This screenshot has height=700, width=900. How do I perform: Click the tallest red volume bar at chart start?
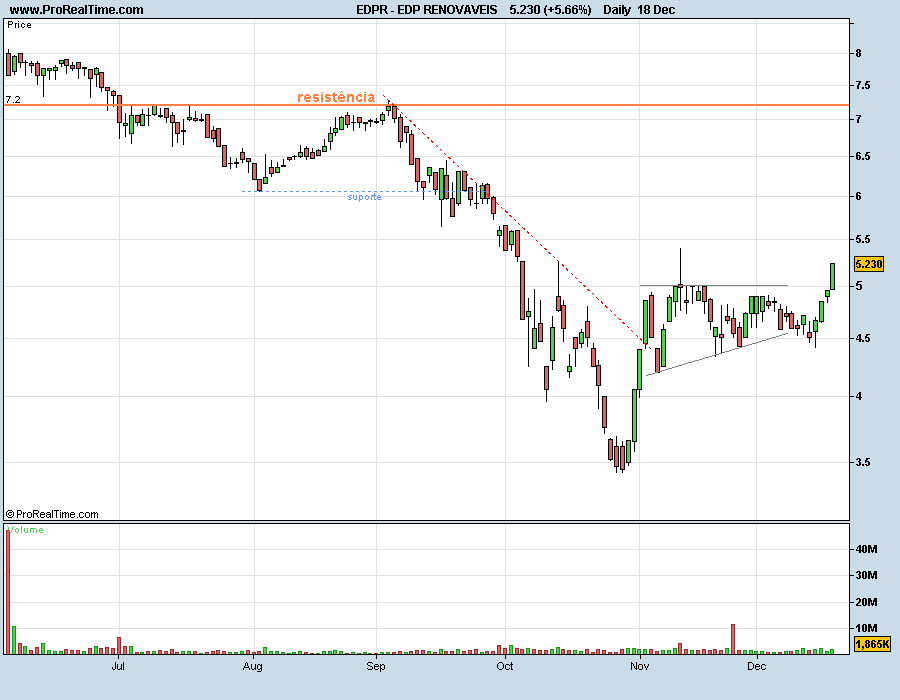click(8, 592)
